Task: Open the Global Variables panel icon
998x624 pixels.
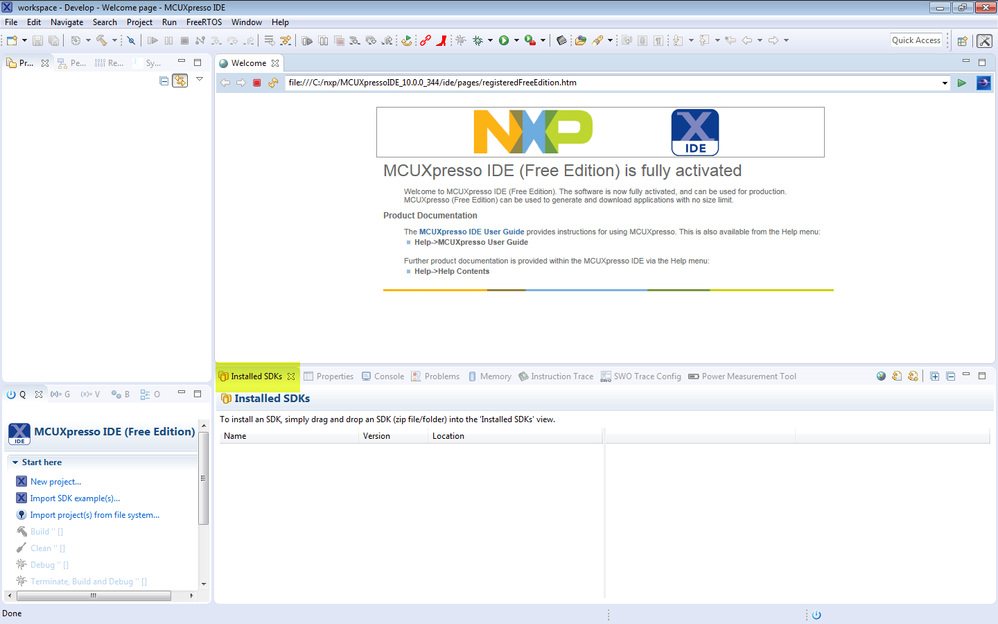Action: coord(60,394)
